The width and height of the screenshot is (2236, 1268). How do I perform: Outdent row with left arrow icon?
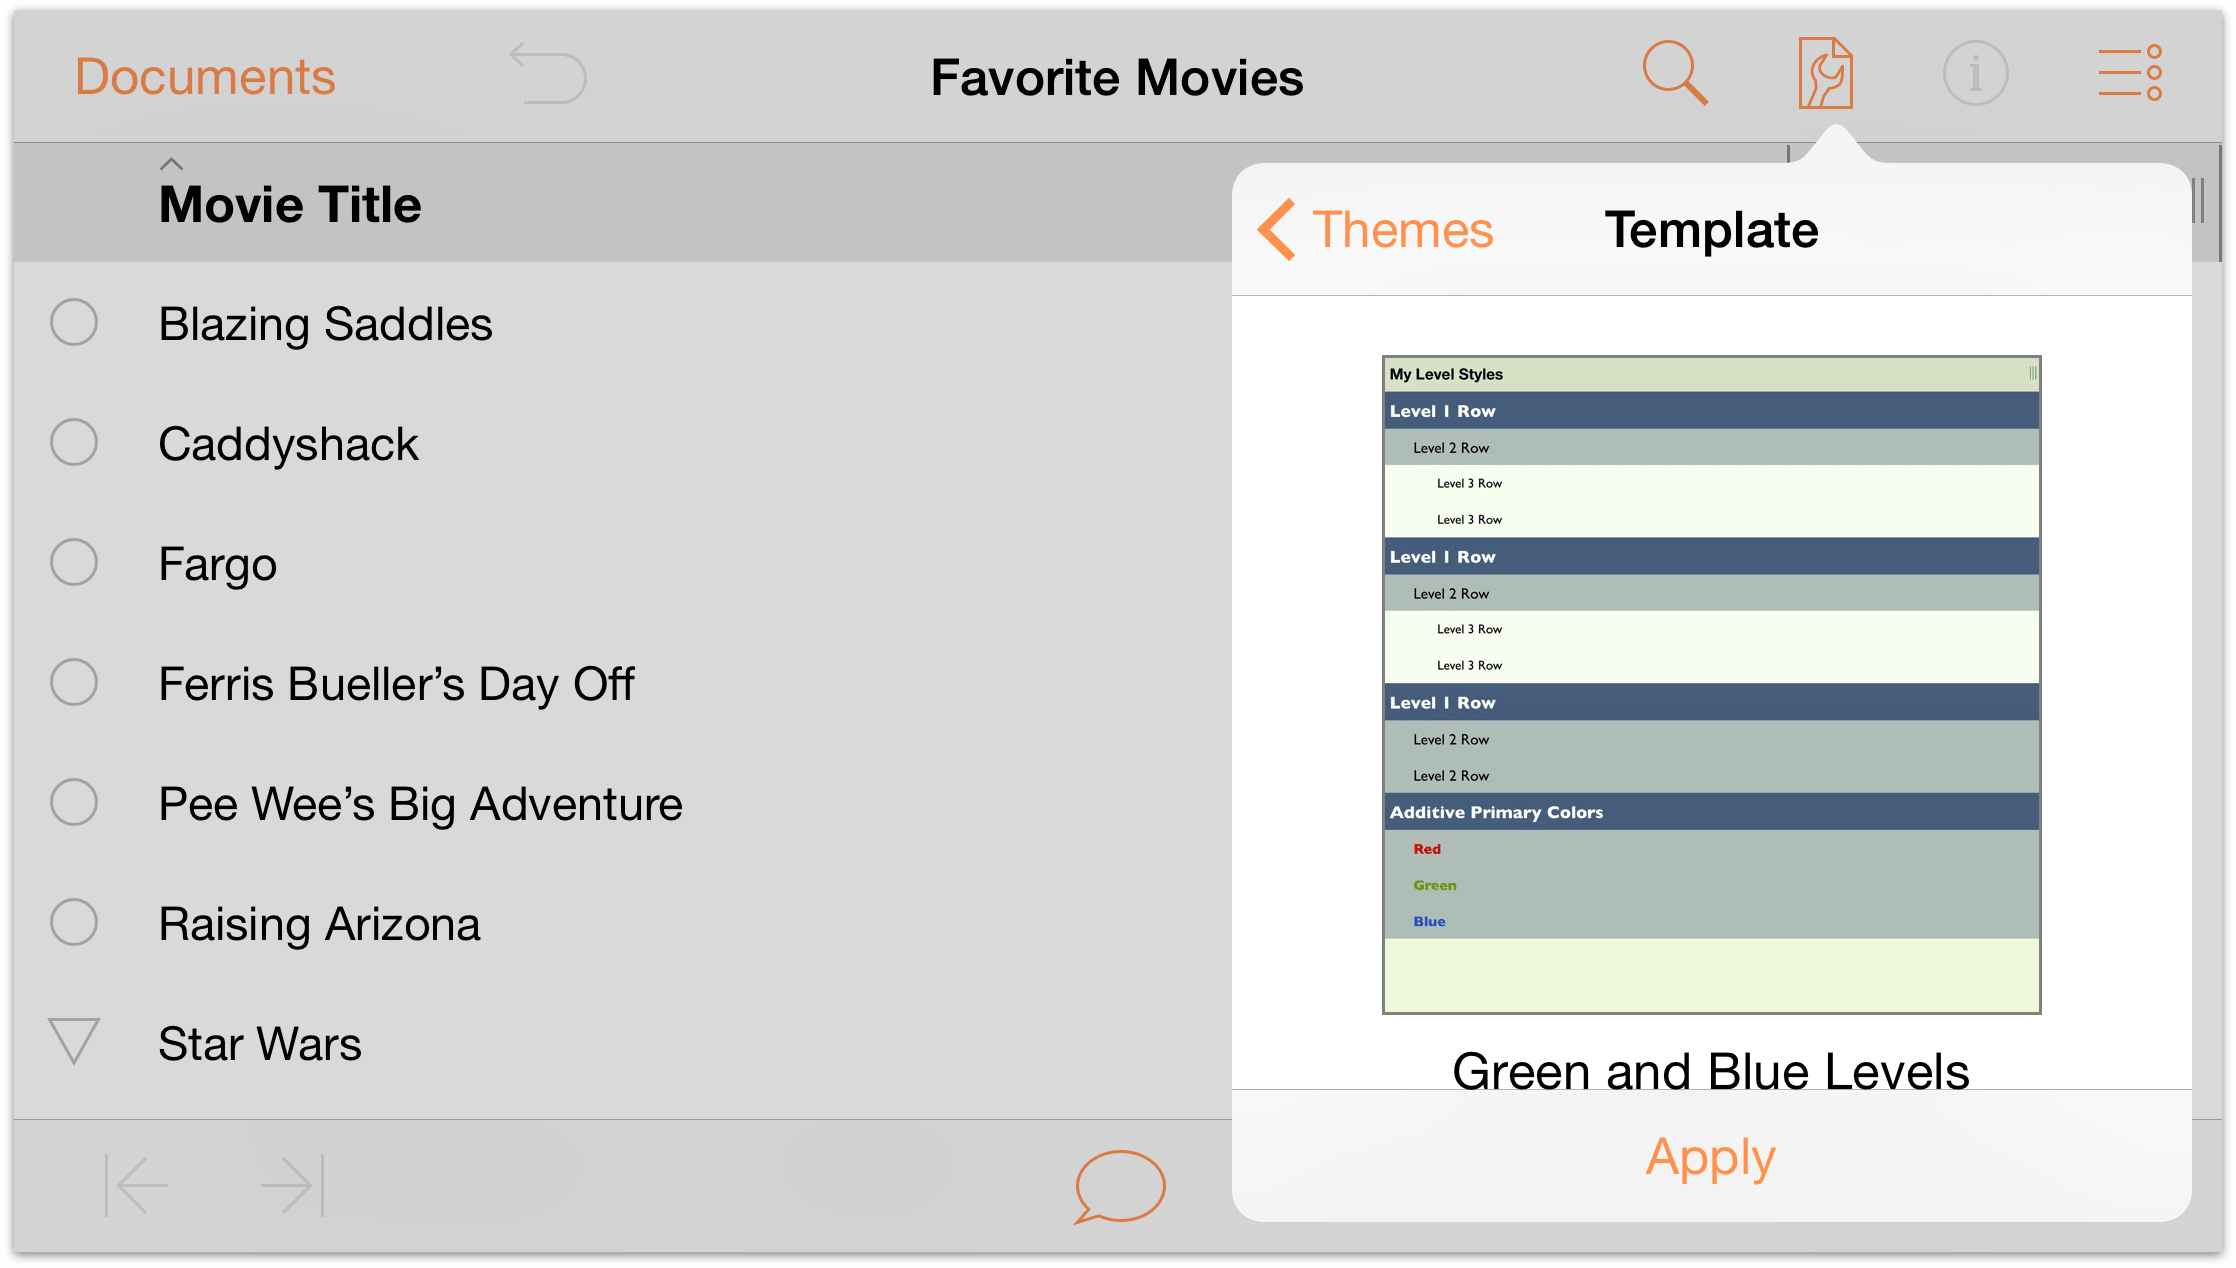pos(137,1185)
